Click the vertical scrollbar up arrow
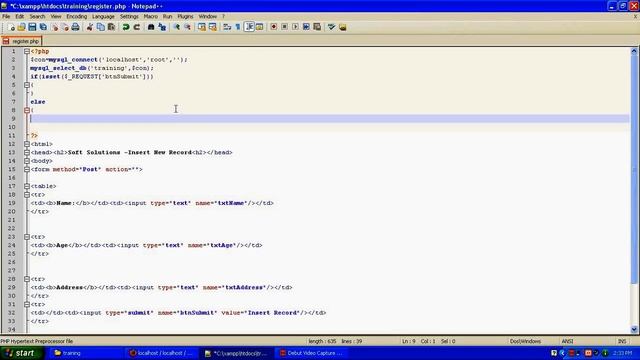 [634, 51]
